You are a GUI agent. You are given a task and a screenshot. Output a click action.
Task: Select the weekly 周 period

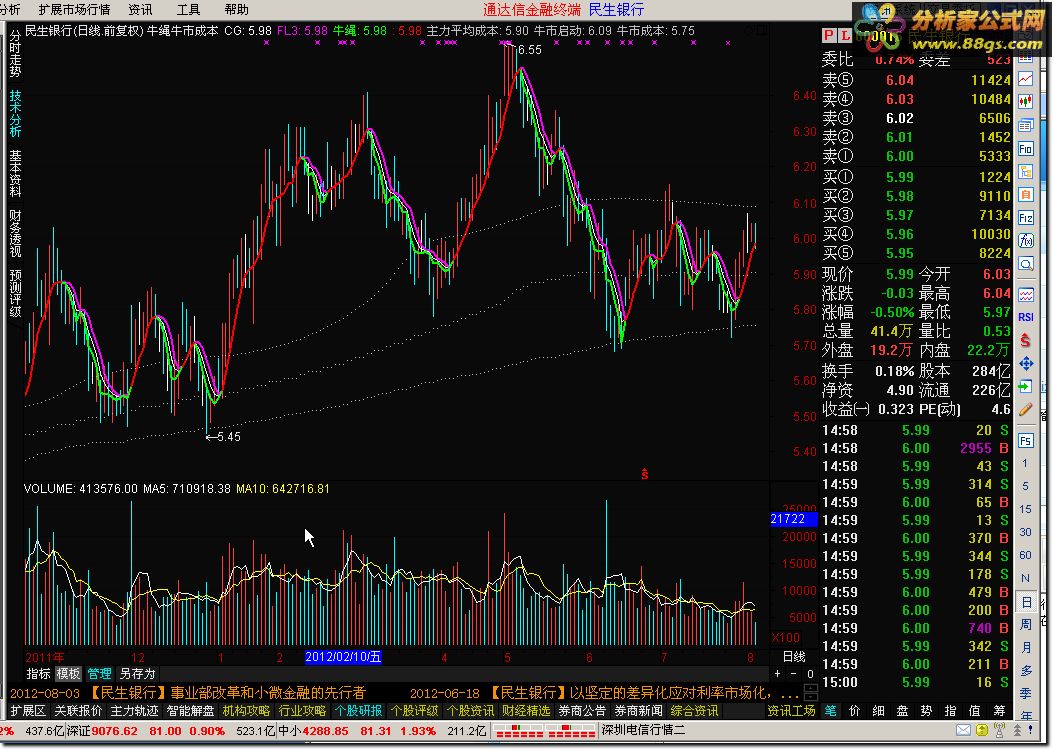(1026, 624)
